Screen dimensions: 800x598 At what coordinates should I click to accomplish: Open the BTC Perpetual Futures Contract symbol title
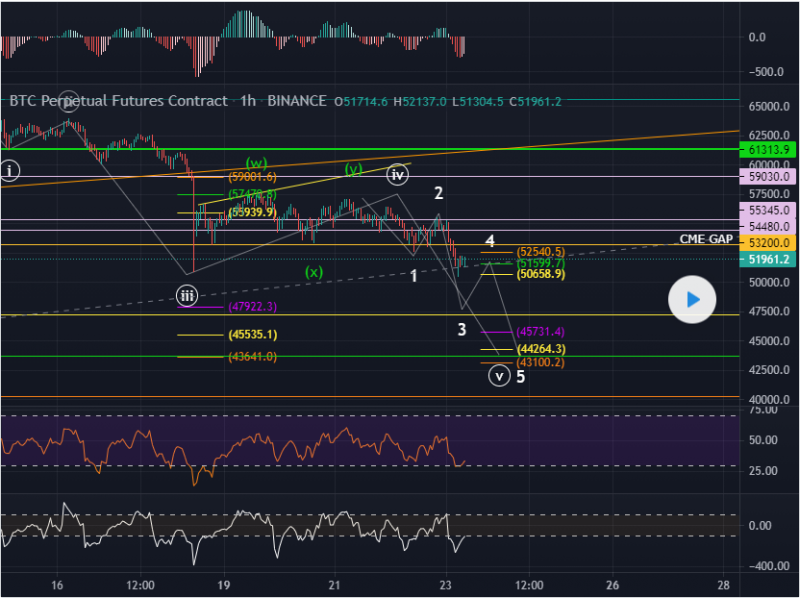(x=119, y=101)
